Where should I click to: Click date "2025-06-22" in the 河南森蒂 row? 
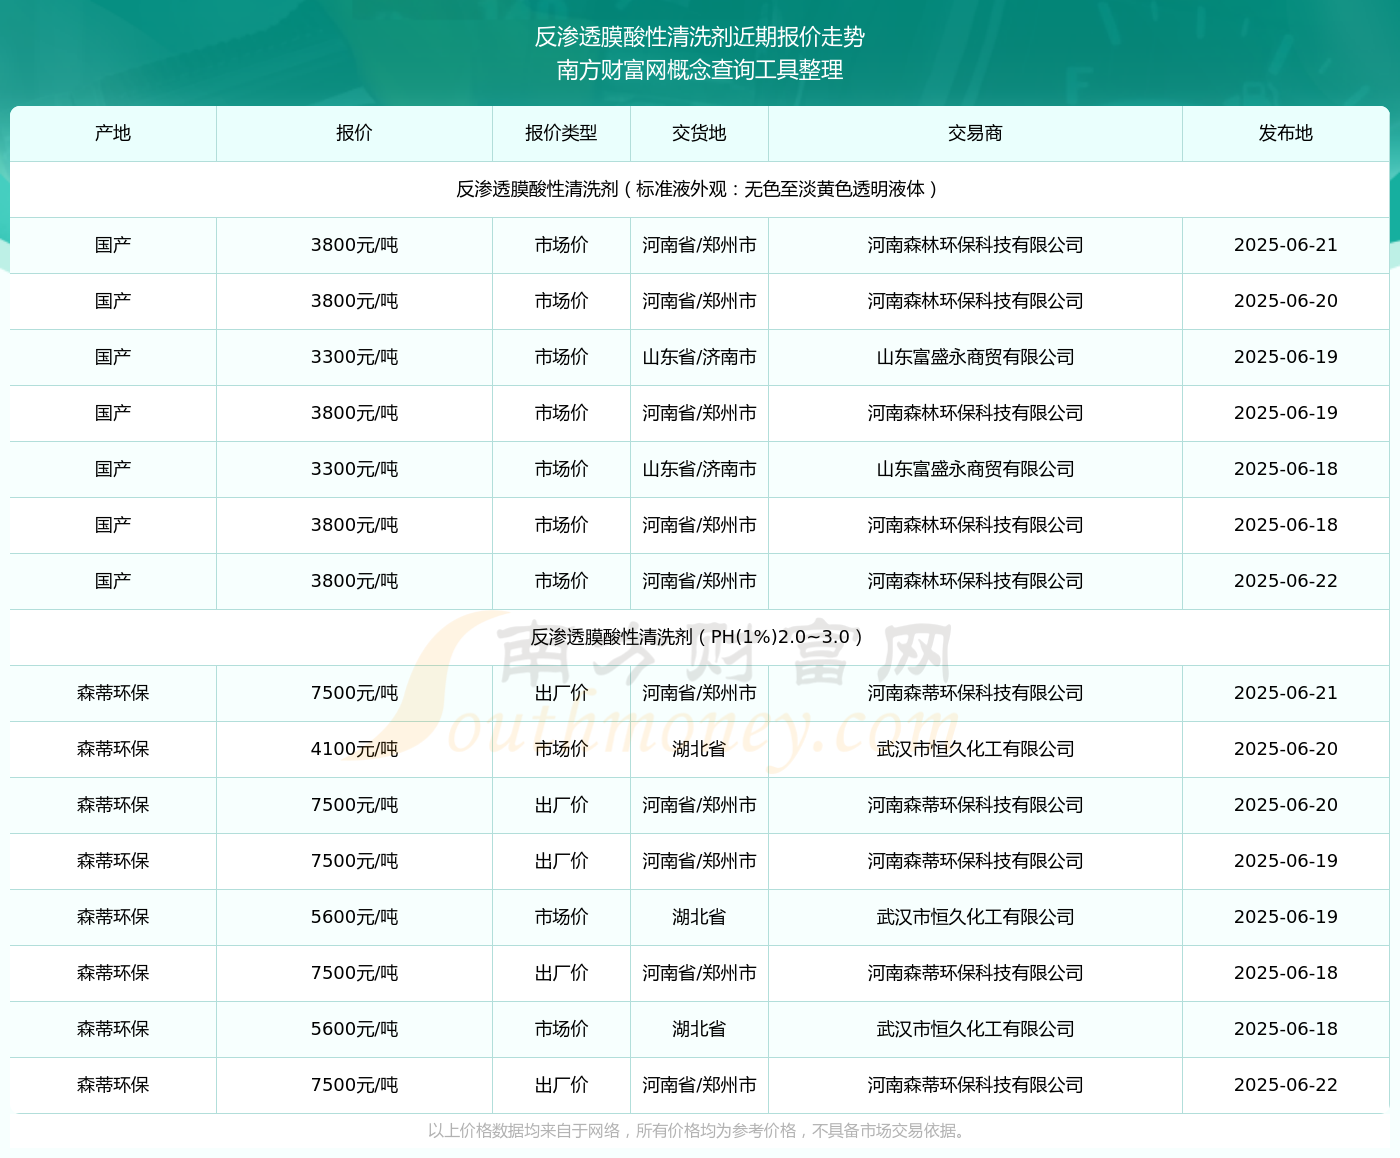1285,1085
